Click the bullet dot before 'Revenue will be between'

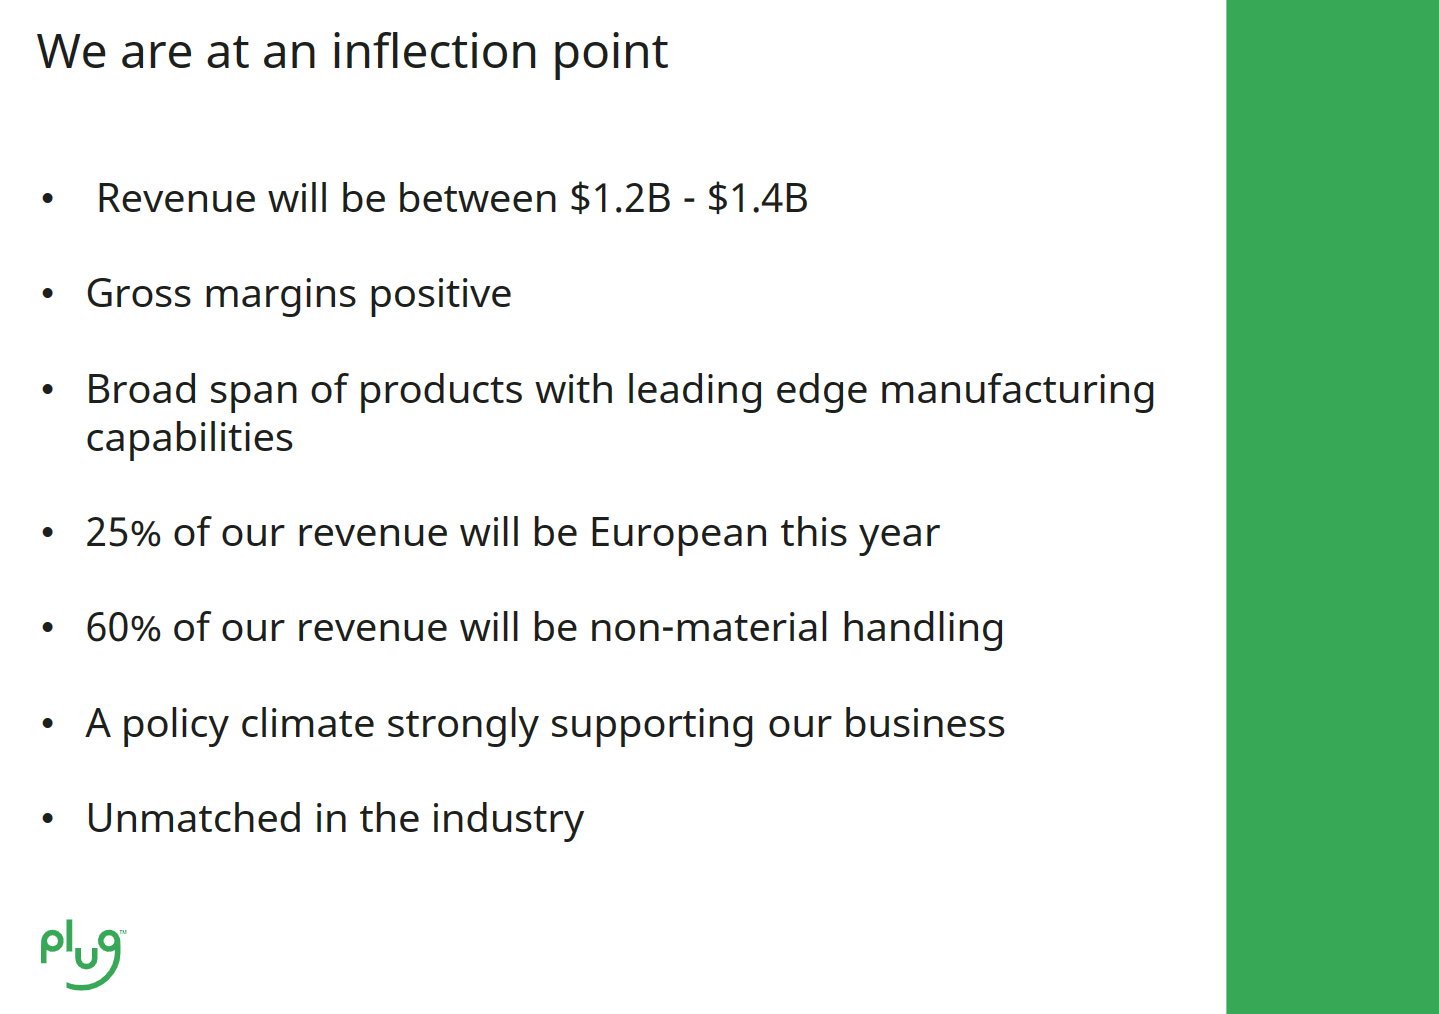point(47,199)
